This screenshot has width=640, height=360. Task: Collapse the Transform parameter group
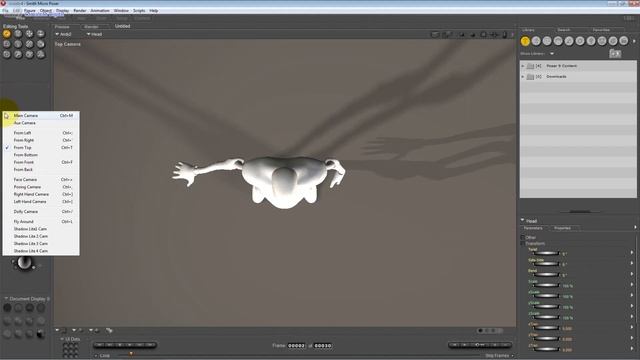(522, 243)
